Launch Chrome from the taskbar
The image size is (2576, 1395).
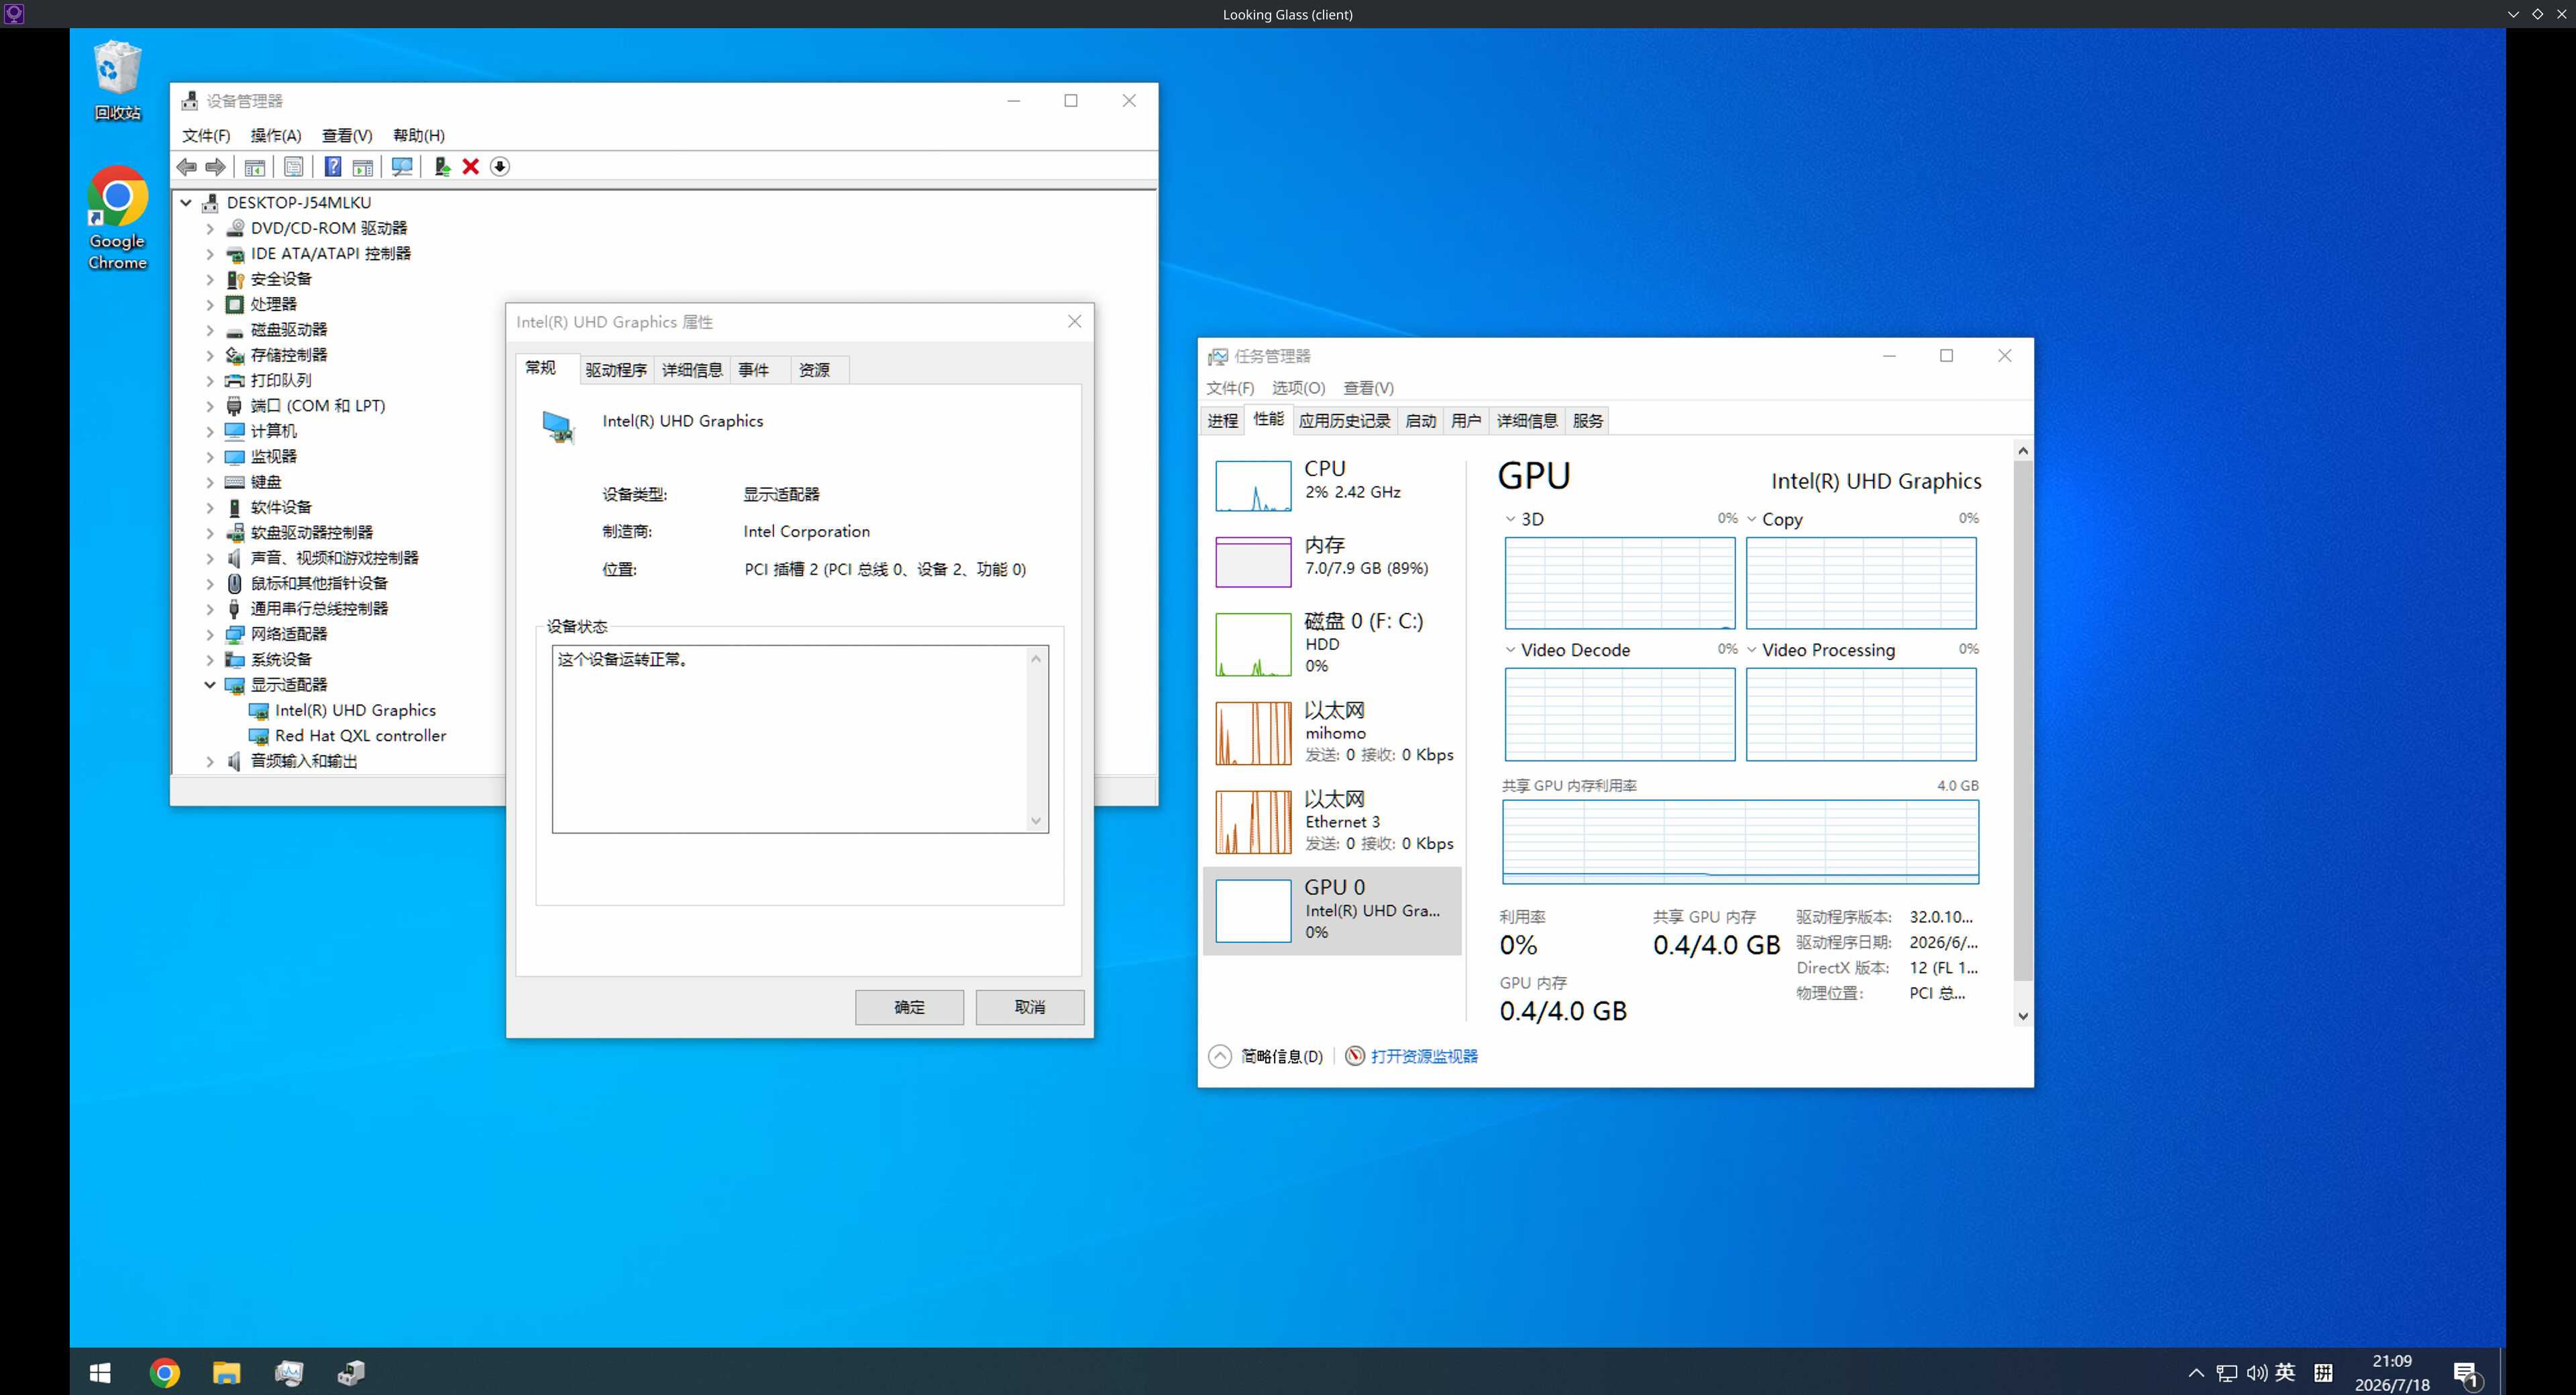tap(165, 1373)
